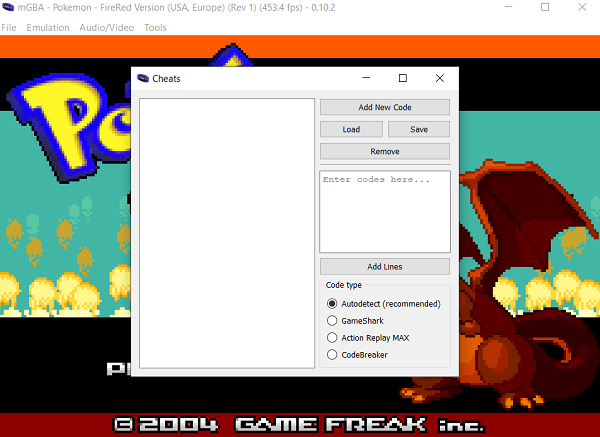
Task: Open the Tools menu
Action: point(155,27)
